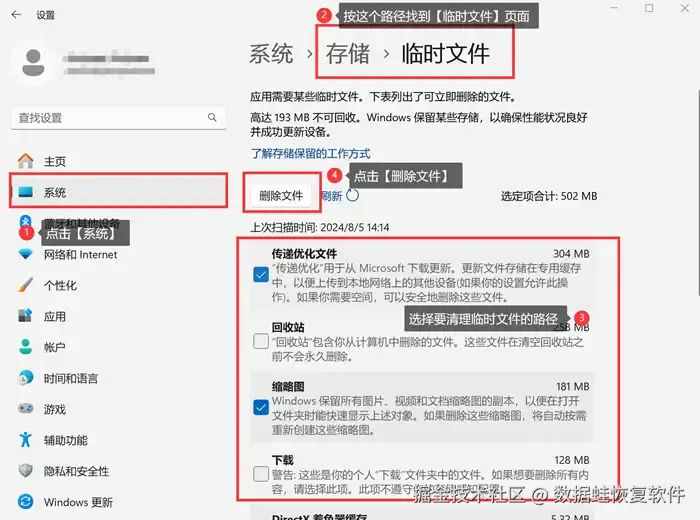Click the back arrow in Settings
This screenshot has width=700, height=520.
[16, 15]
